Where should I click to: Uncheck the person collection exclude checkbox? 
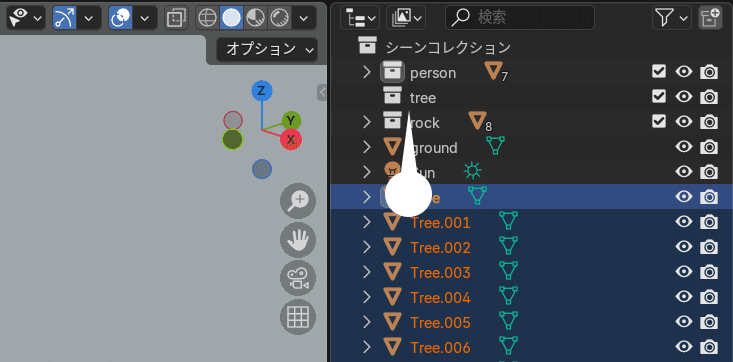point(659,72)
